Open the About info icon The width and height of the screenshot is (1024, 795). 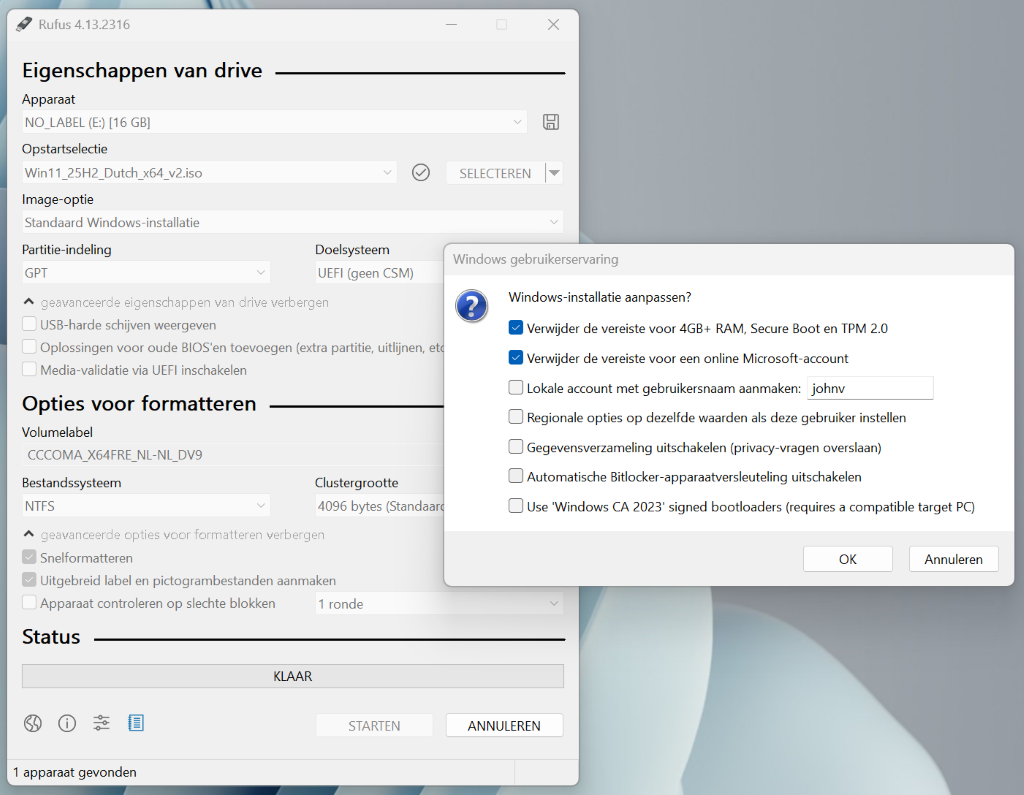pyautogui.click(x=67, y=723)
